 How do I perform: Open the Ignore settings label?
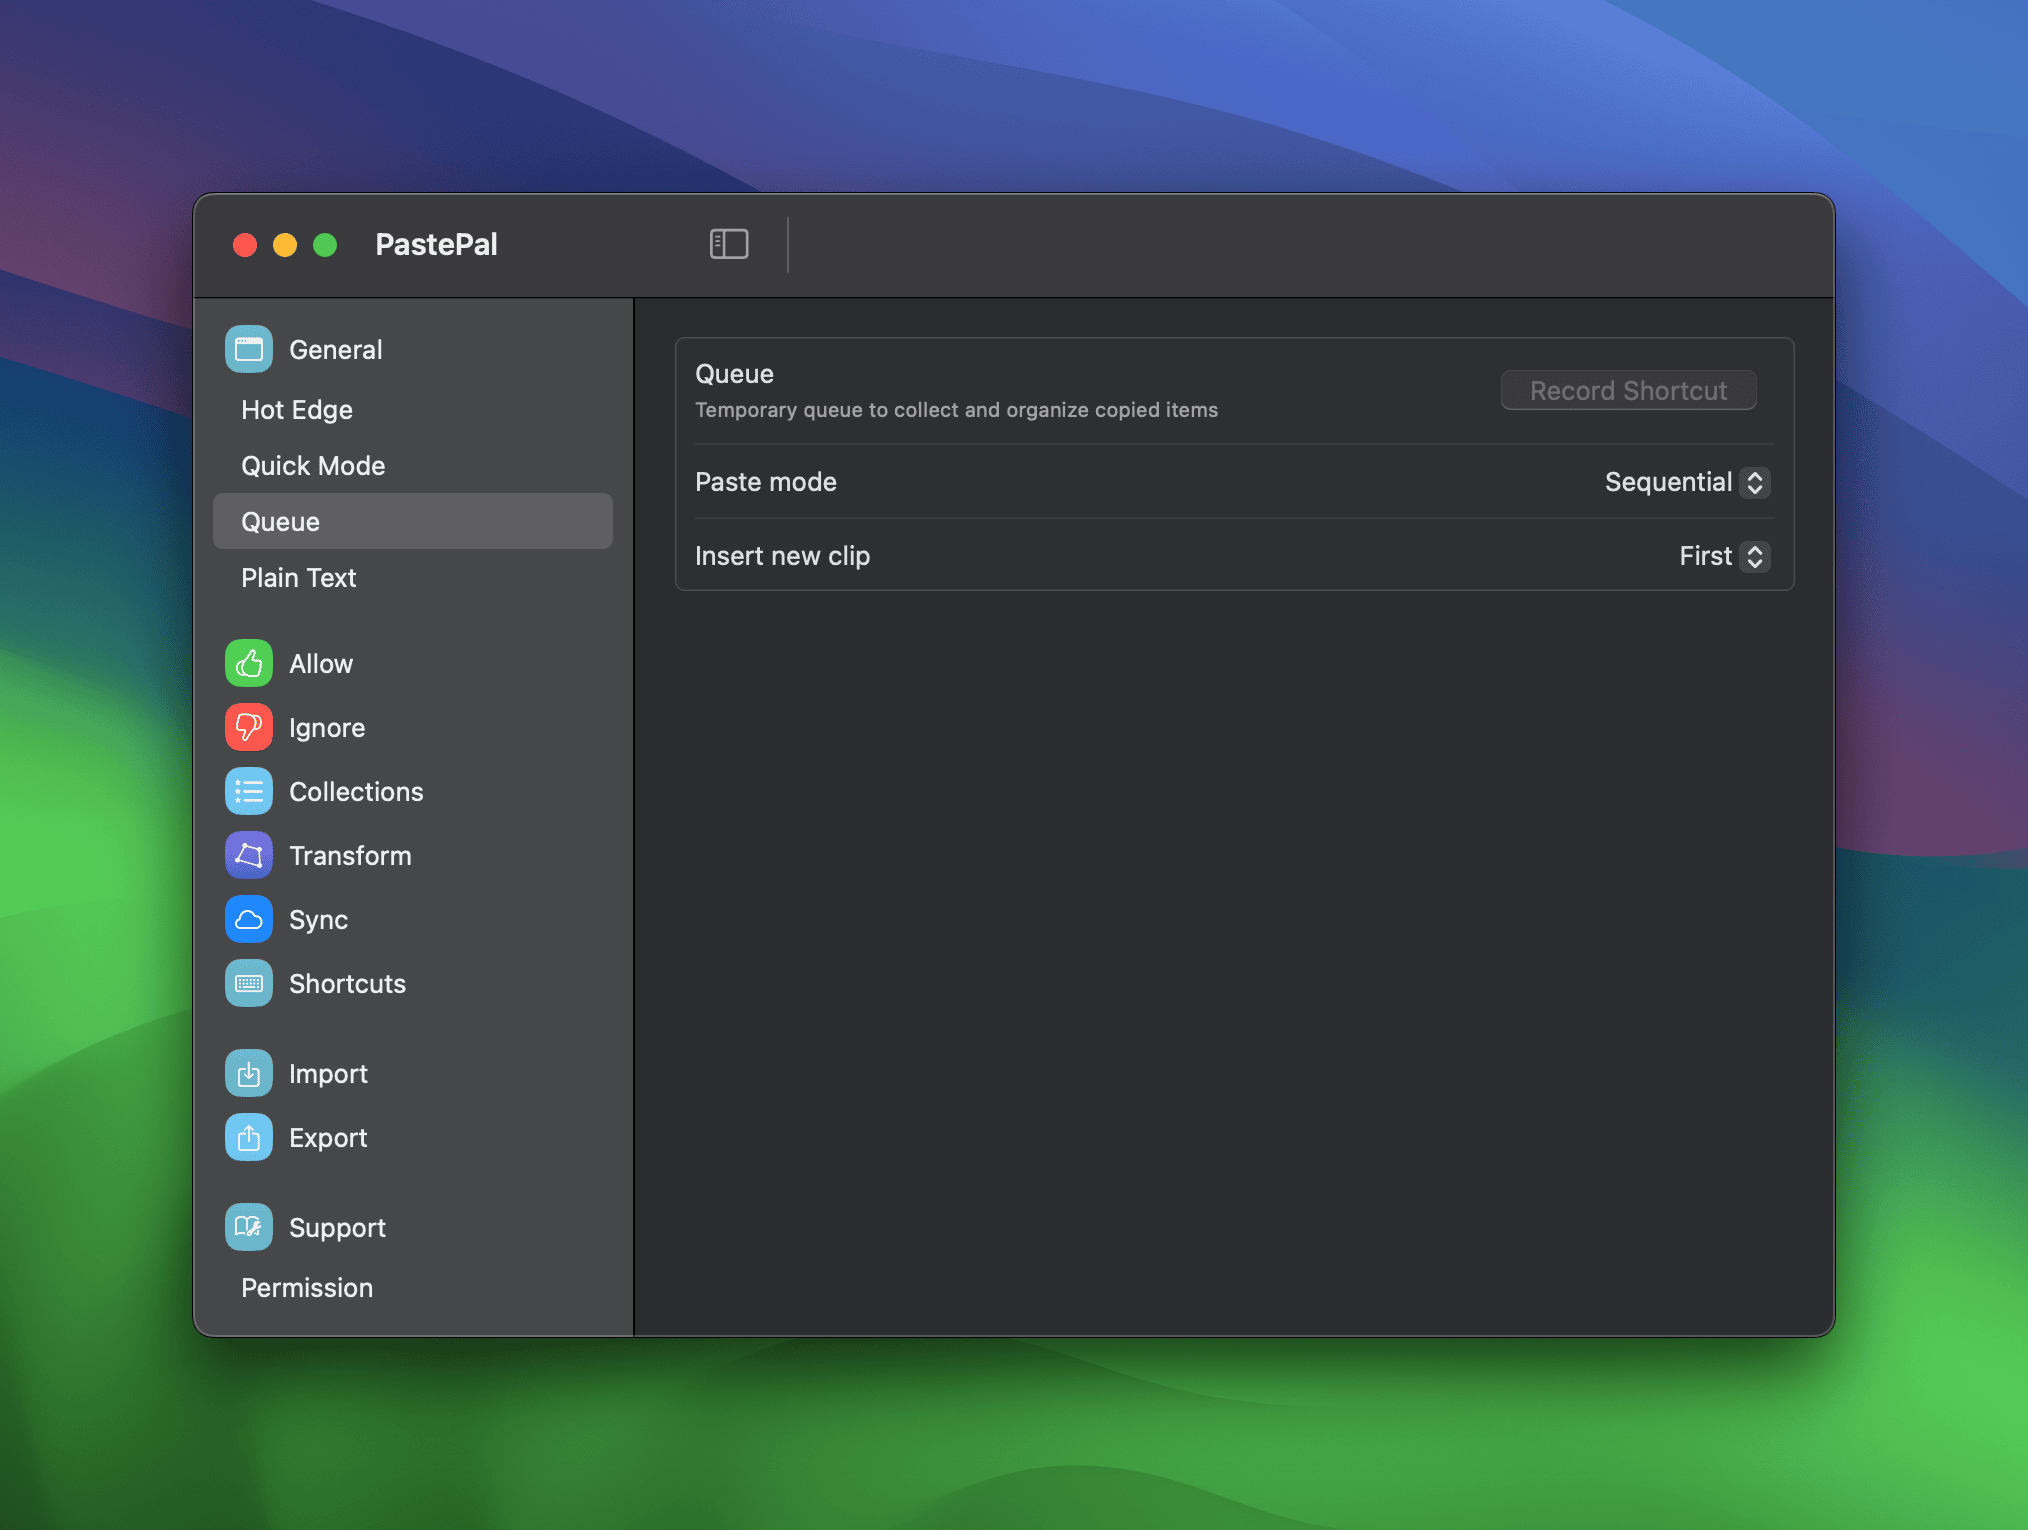[327, 728]
